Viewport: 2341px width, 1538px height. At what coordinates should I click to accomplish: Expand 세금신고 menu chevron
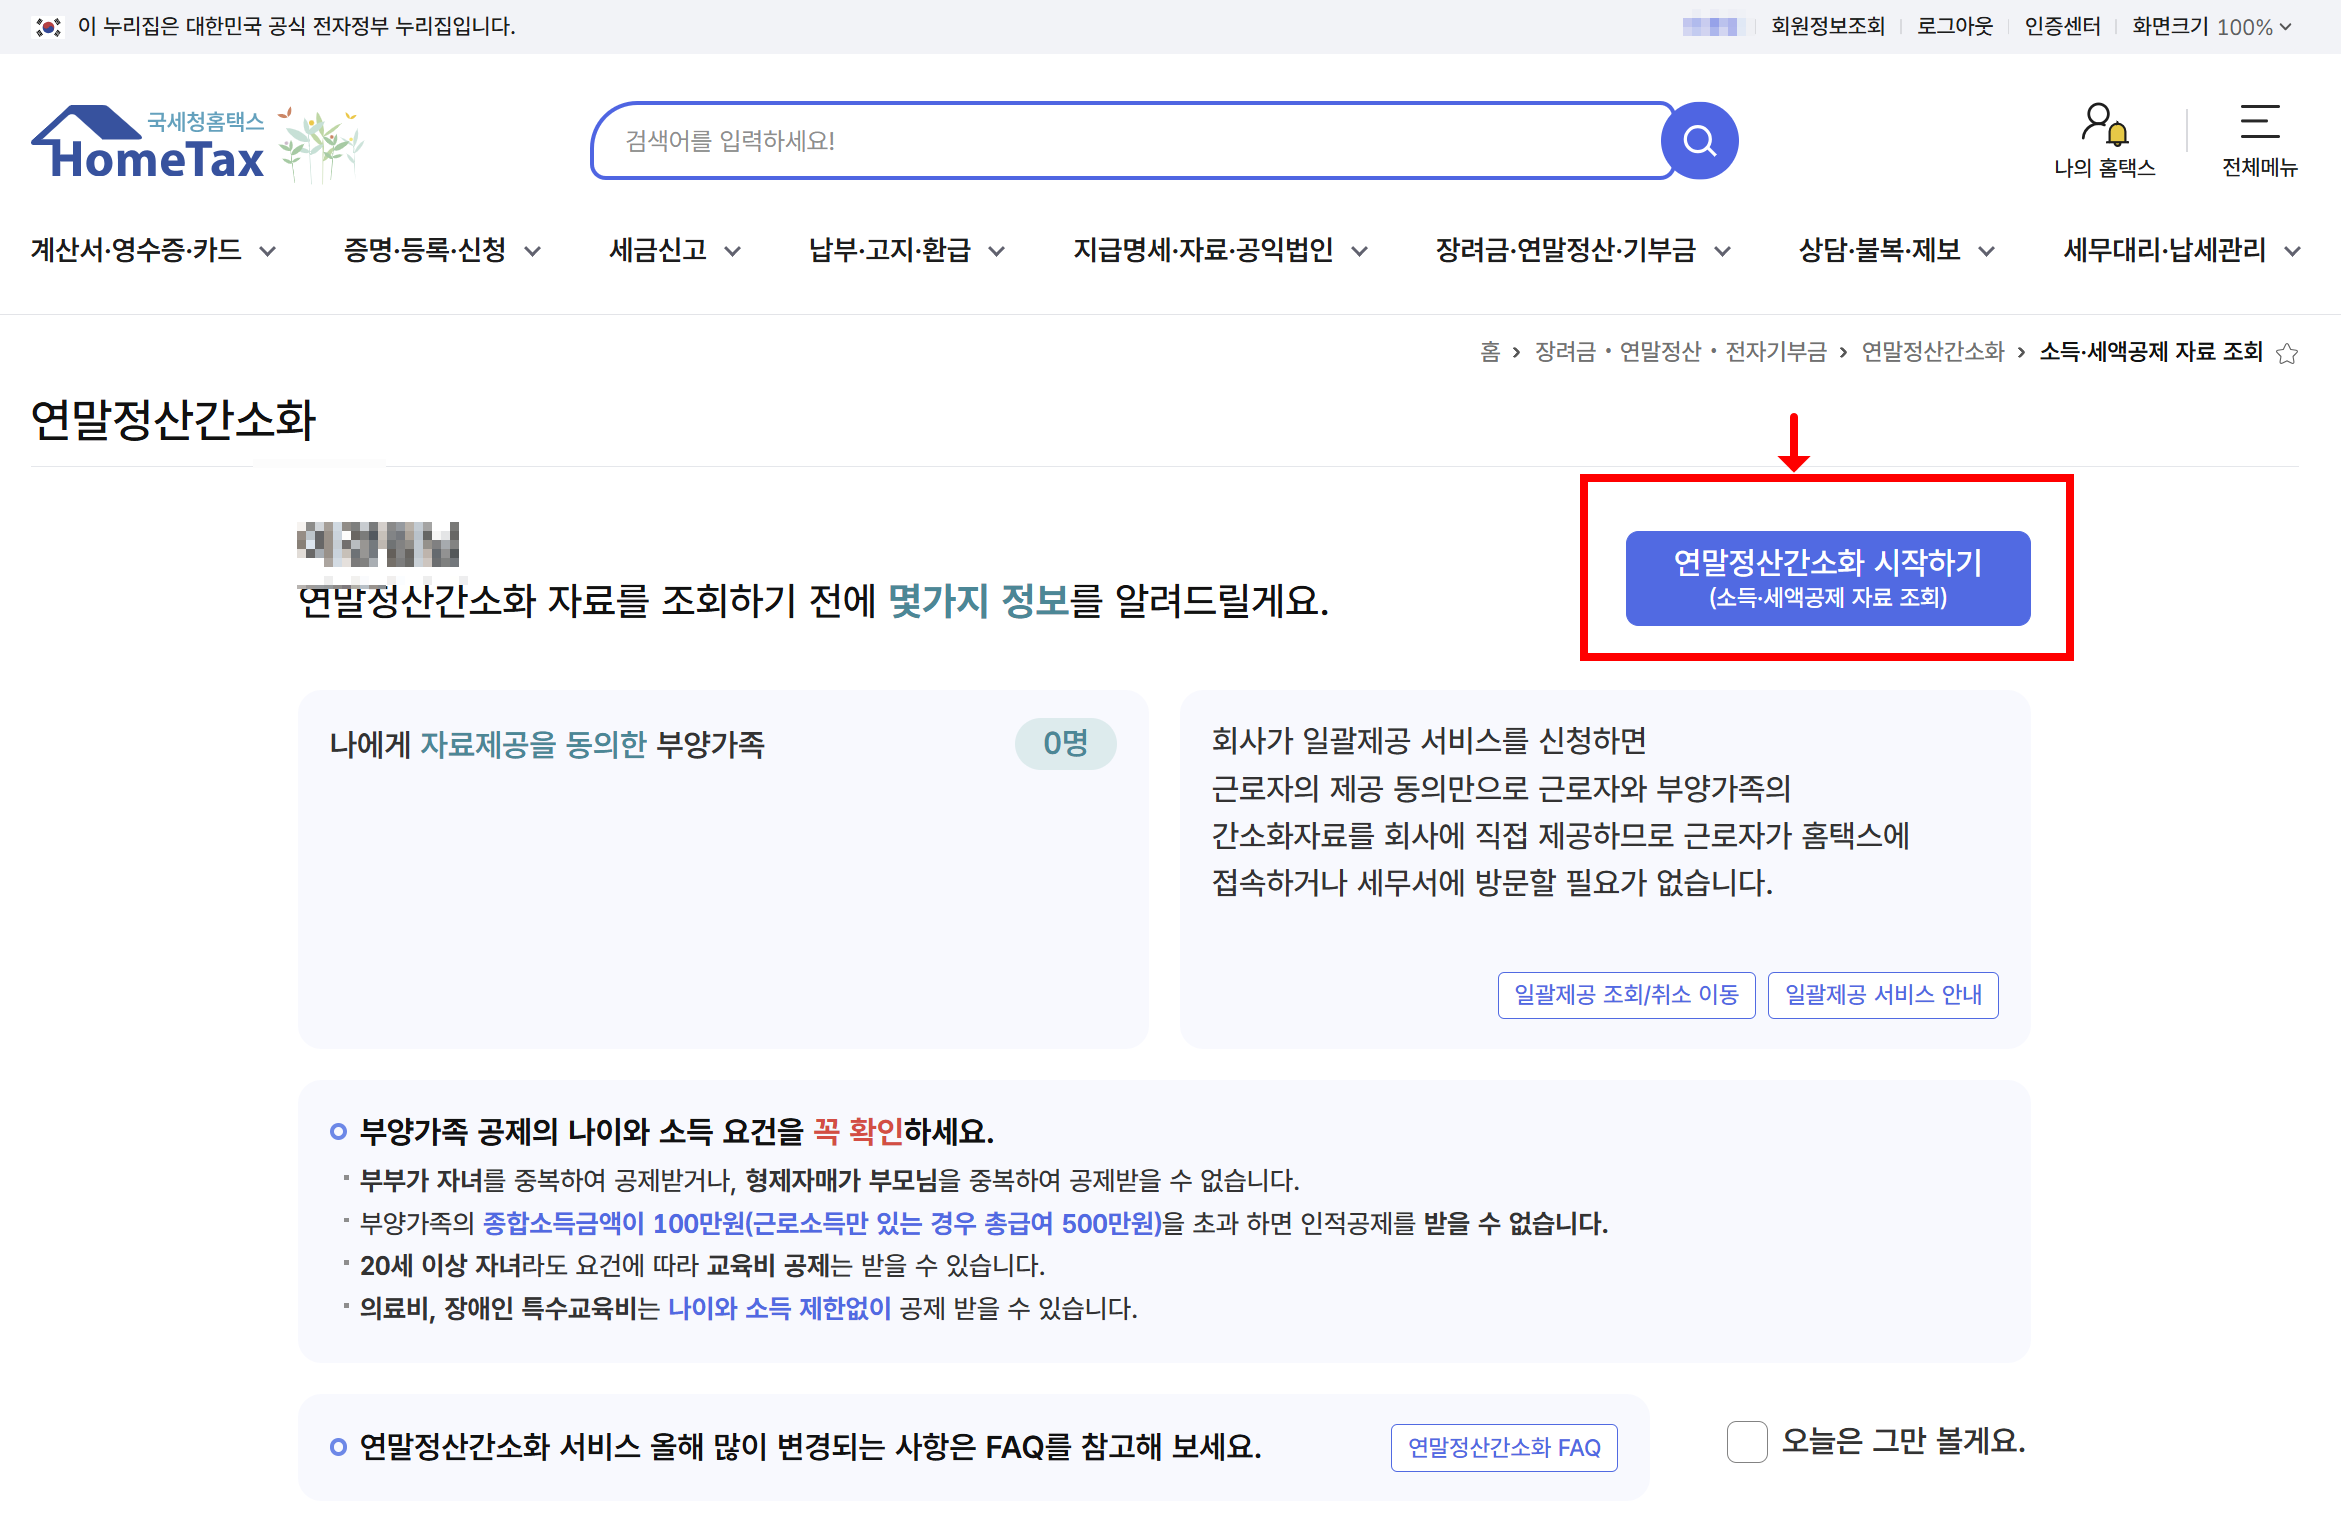(733, 251)
